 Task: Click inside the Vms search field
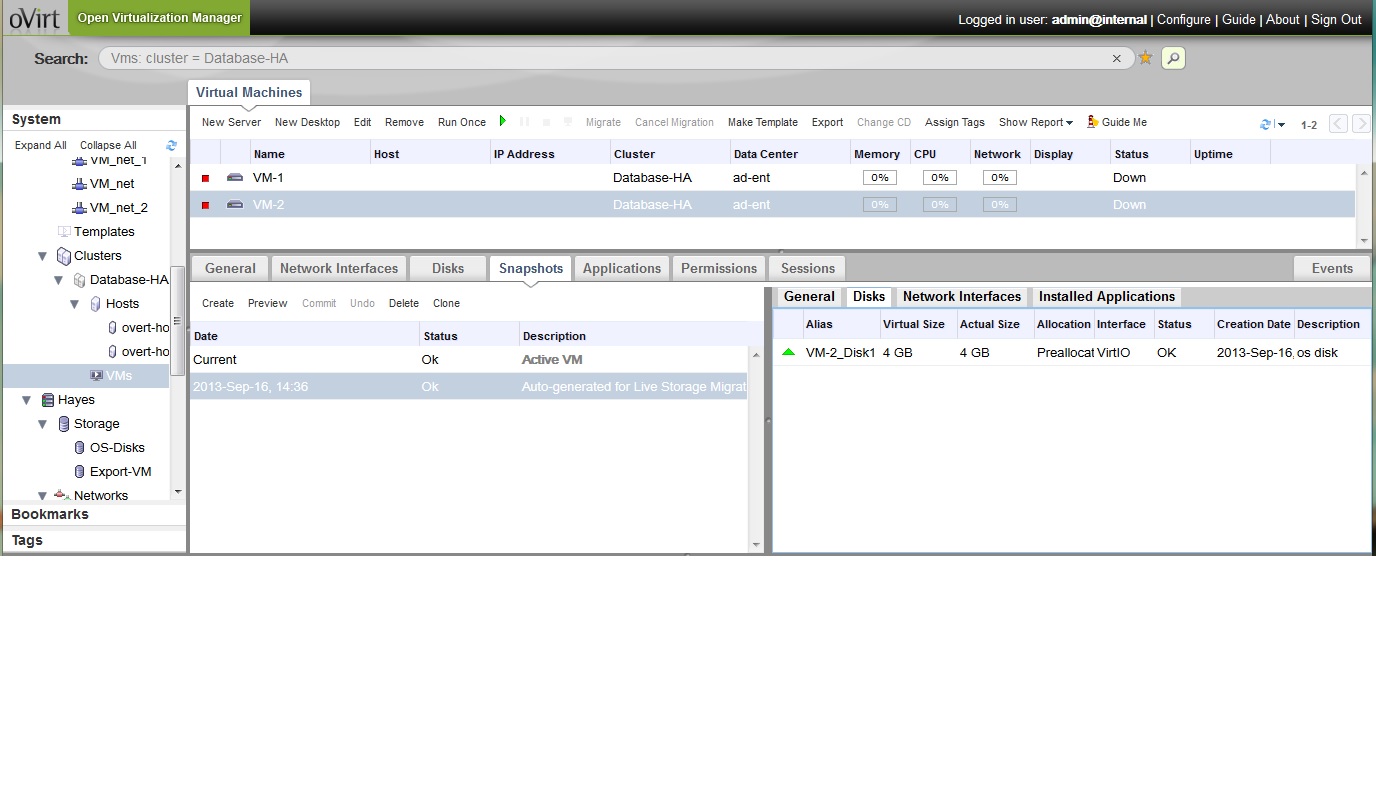[600, 58]
